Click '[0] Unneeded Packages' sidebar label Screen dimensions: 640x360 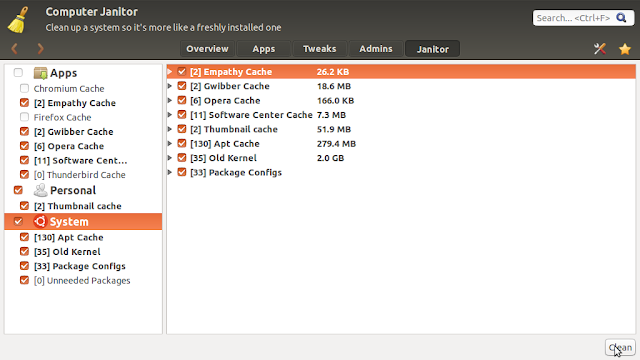pyautogui.click(x=82, y=280)
